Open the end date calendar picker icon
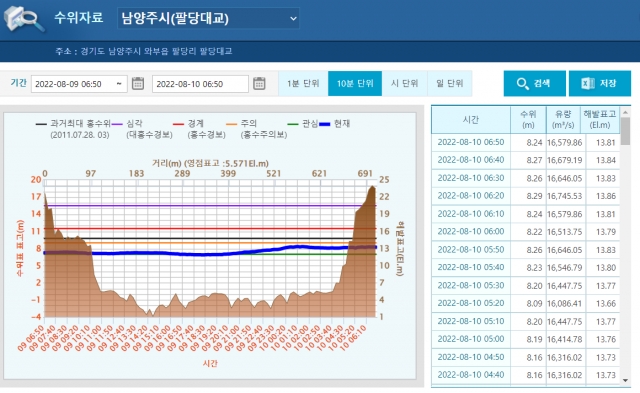The height and width of the screenshot is (393, 640). (x=259, y=84)
